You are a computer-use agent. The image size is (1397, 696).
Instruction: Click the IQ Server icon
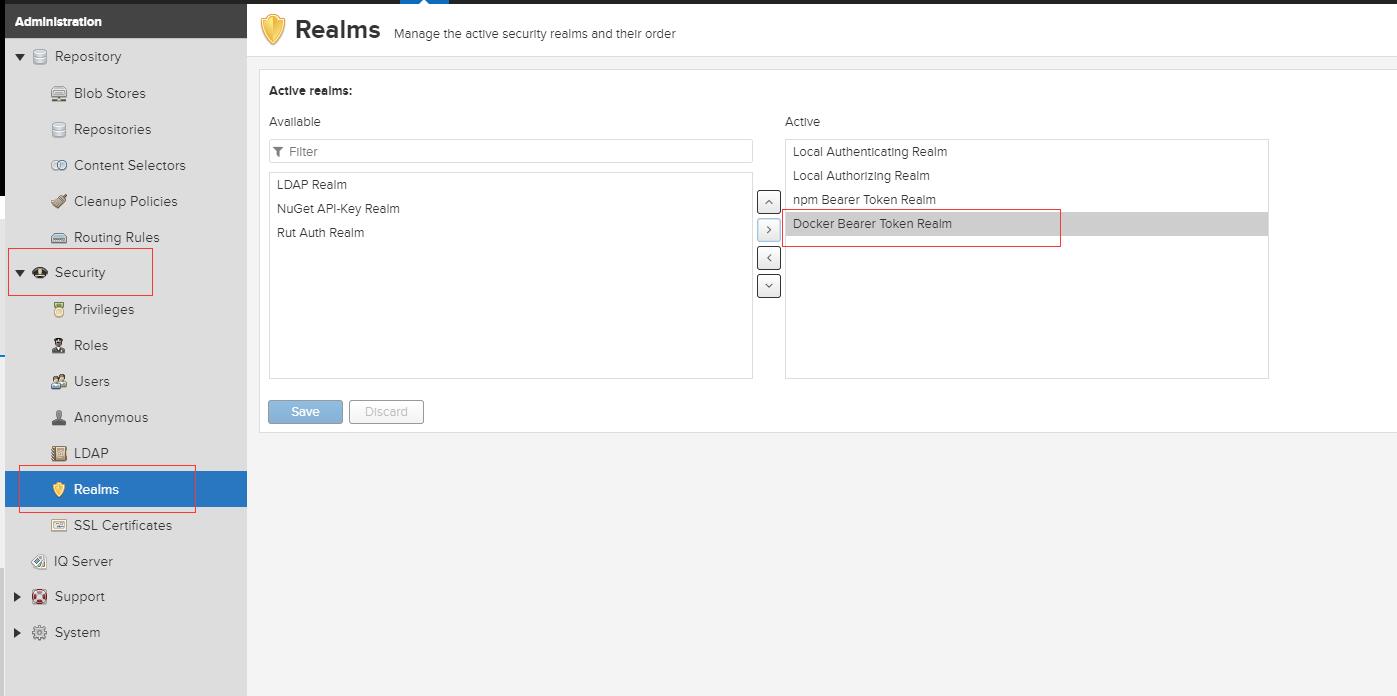39,561
